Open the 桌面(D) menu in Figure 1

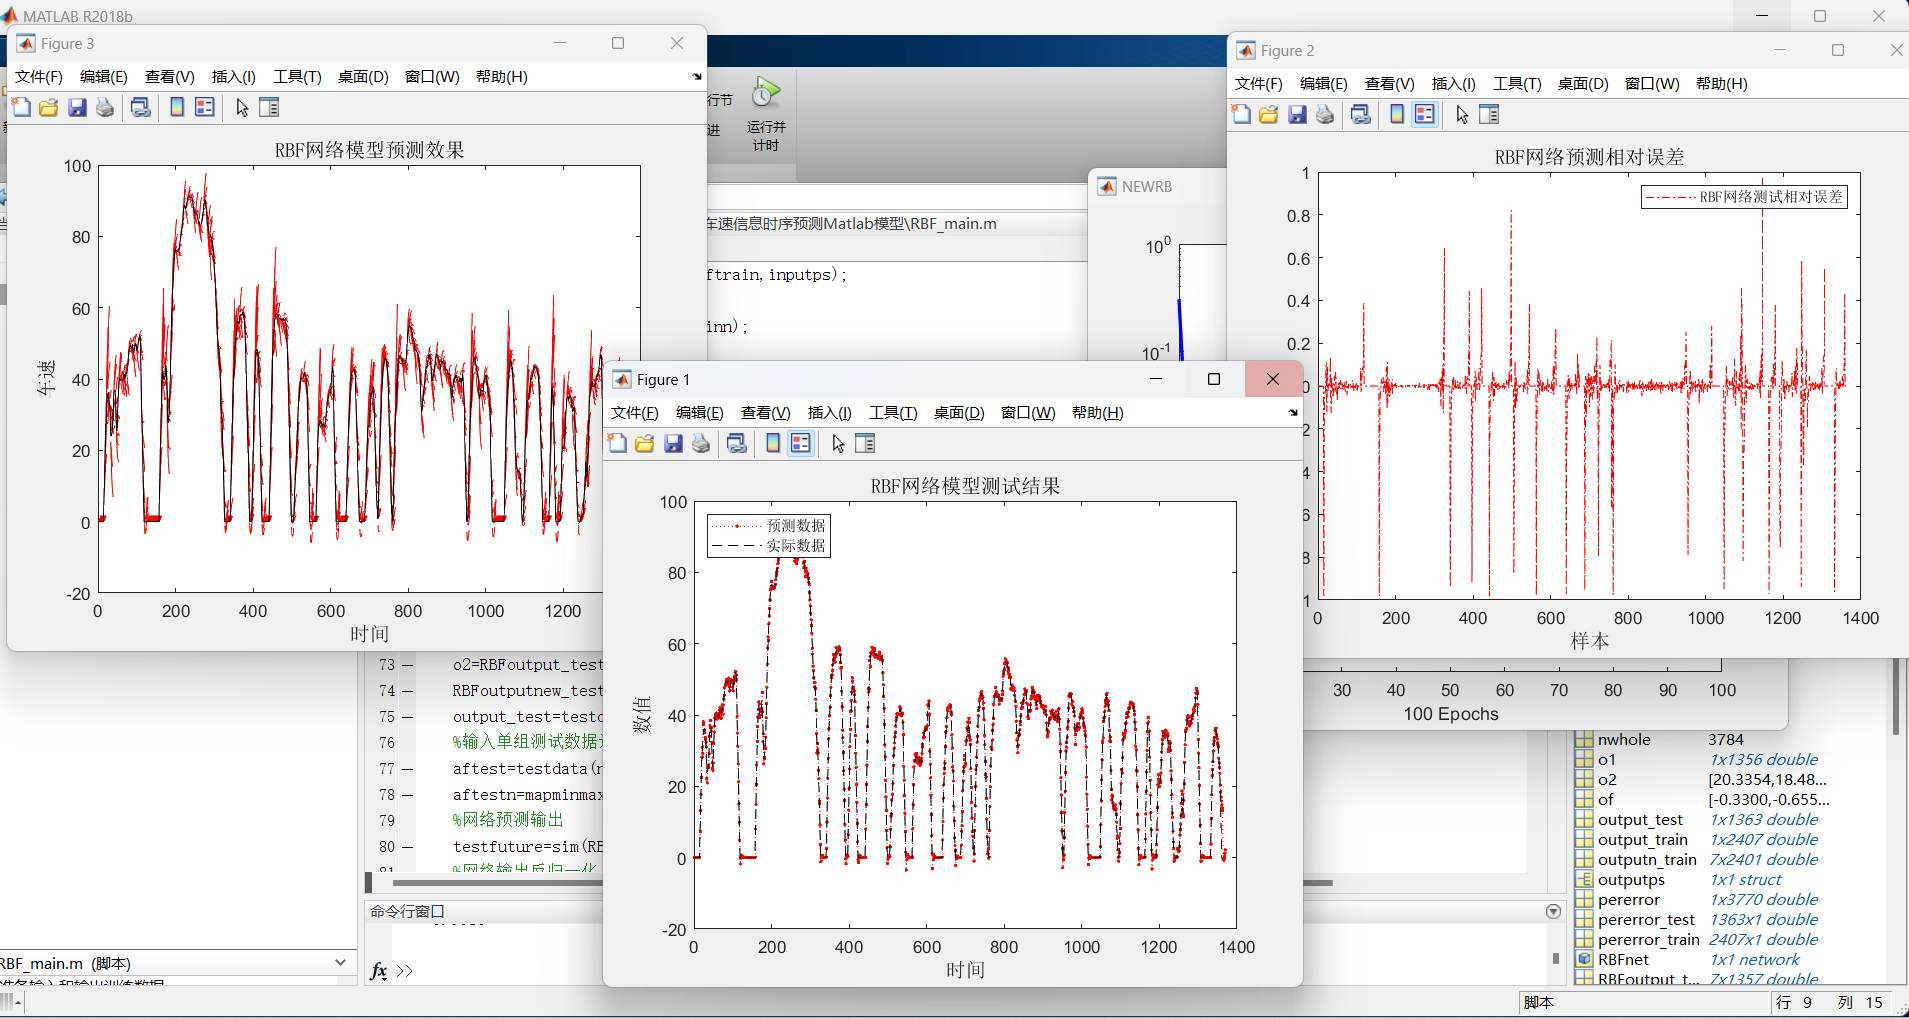[959, 413]
